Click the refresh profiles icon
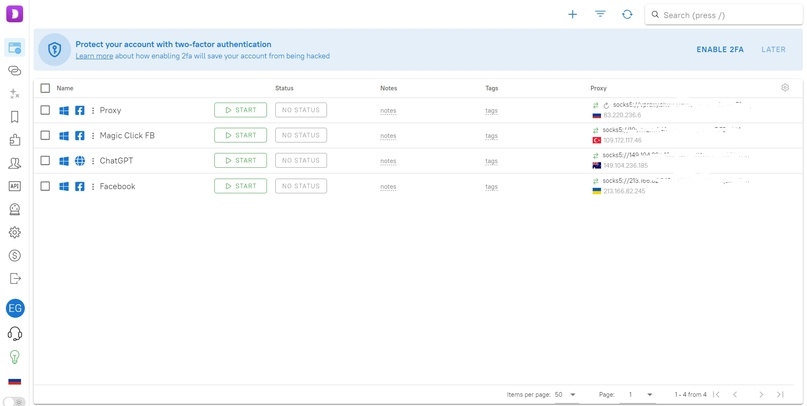This screenshot has height=406, width=807. tap(627, 15)
